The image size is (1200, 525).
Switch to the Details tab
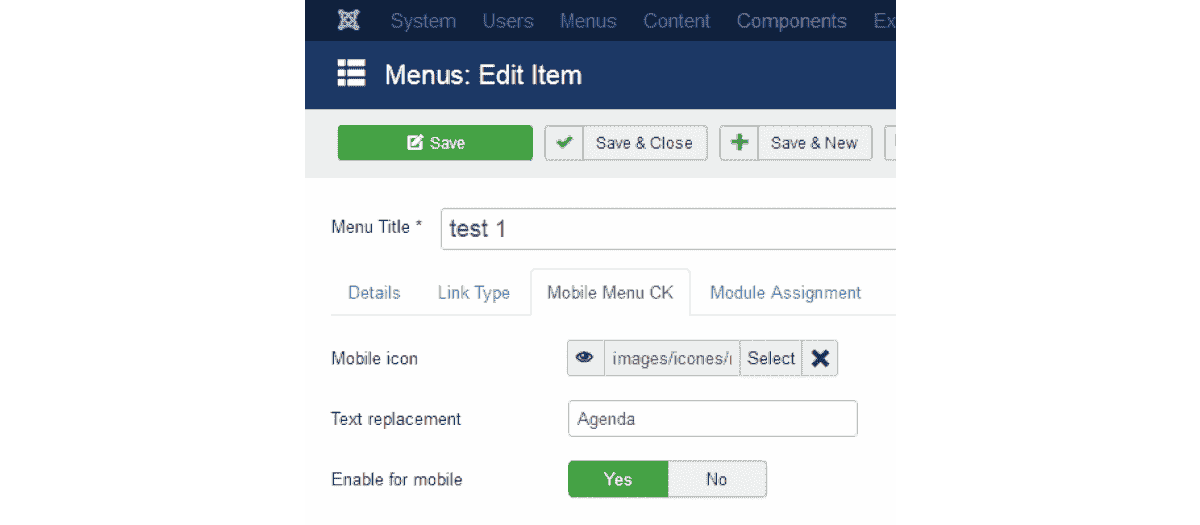tap(374, 293)
